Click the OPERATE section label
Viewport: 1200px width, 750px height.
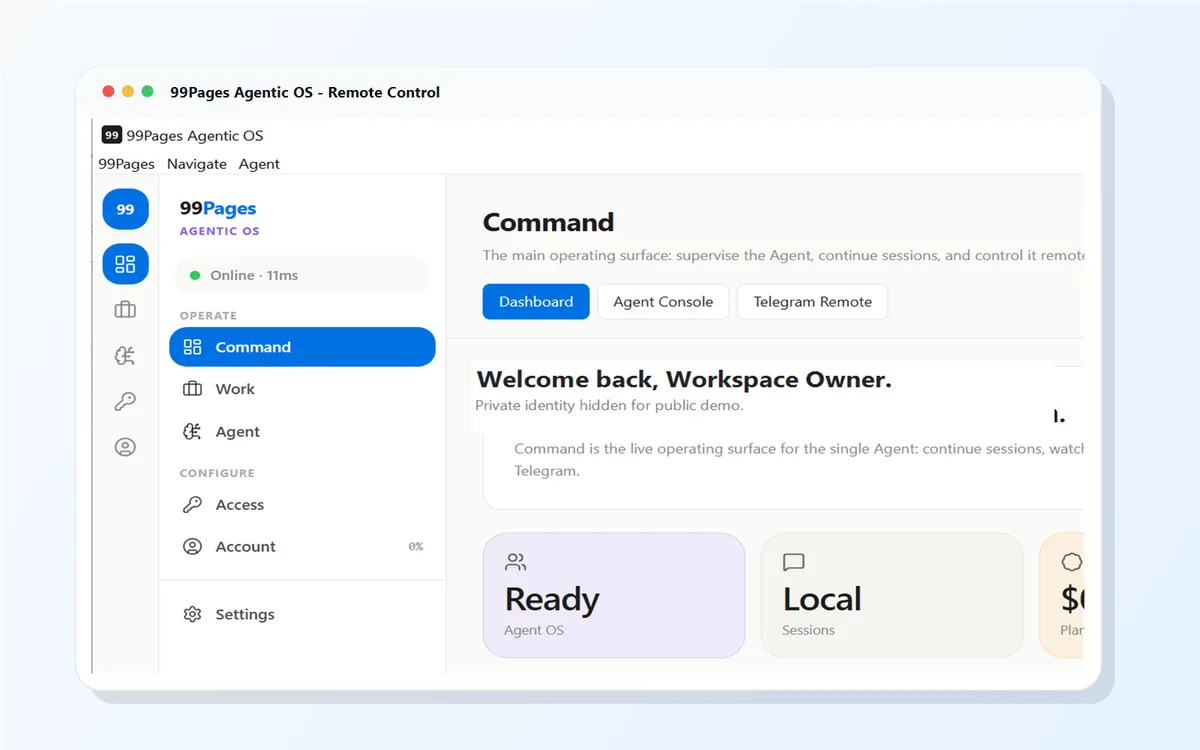coord(208,316)
